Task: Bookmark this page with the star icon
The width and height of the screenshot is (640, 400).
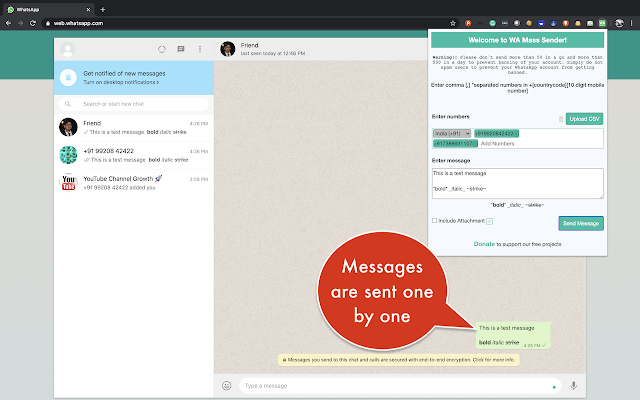Action: pyautogui.click(x=453, y=23)
